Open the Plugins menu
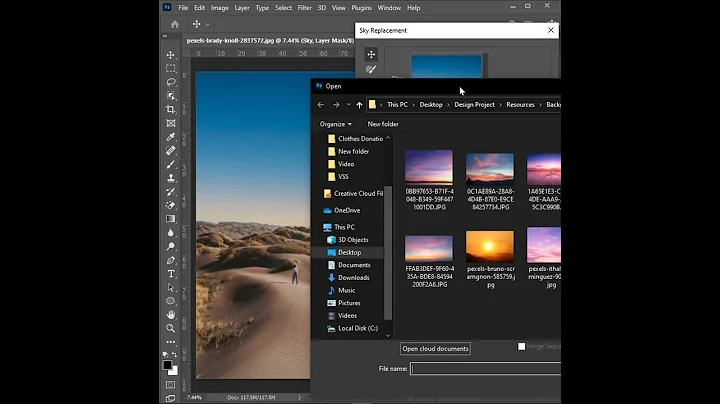 361,8
